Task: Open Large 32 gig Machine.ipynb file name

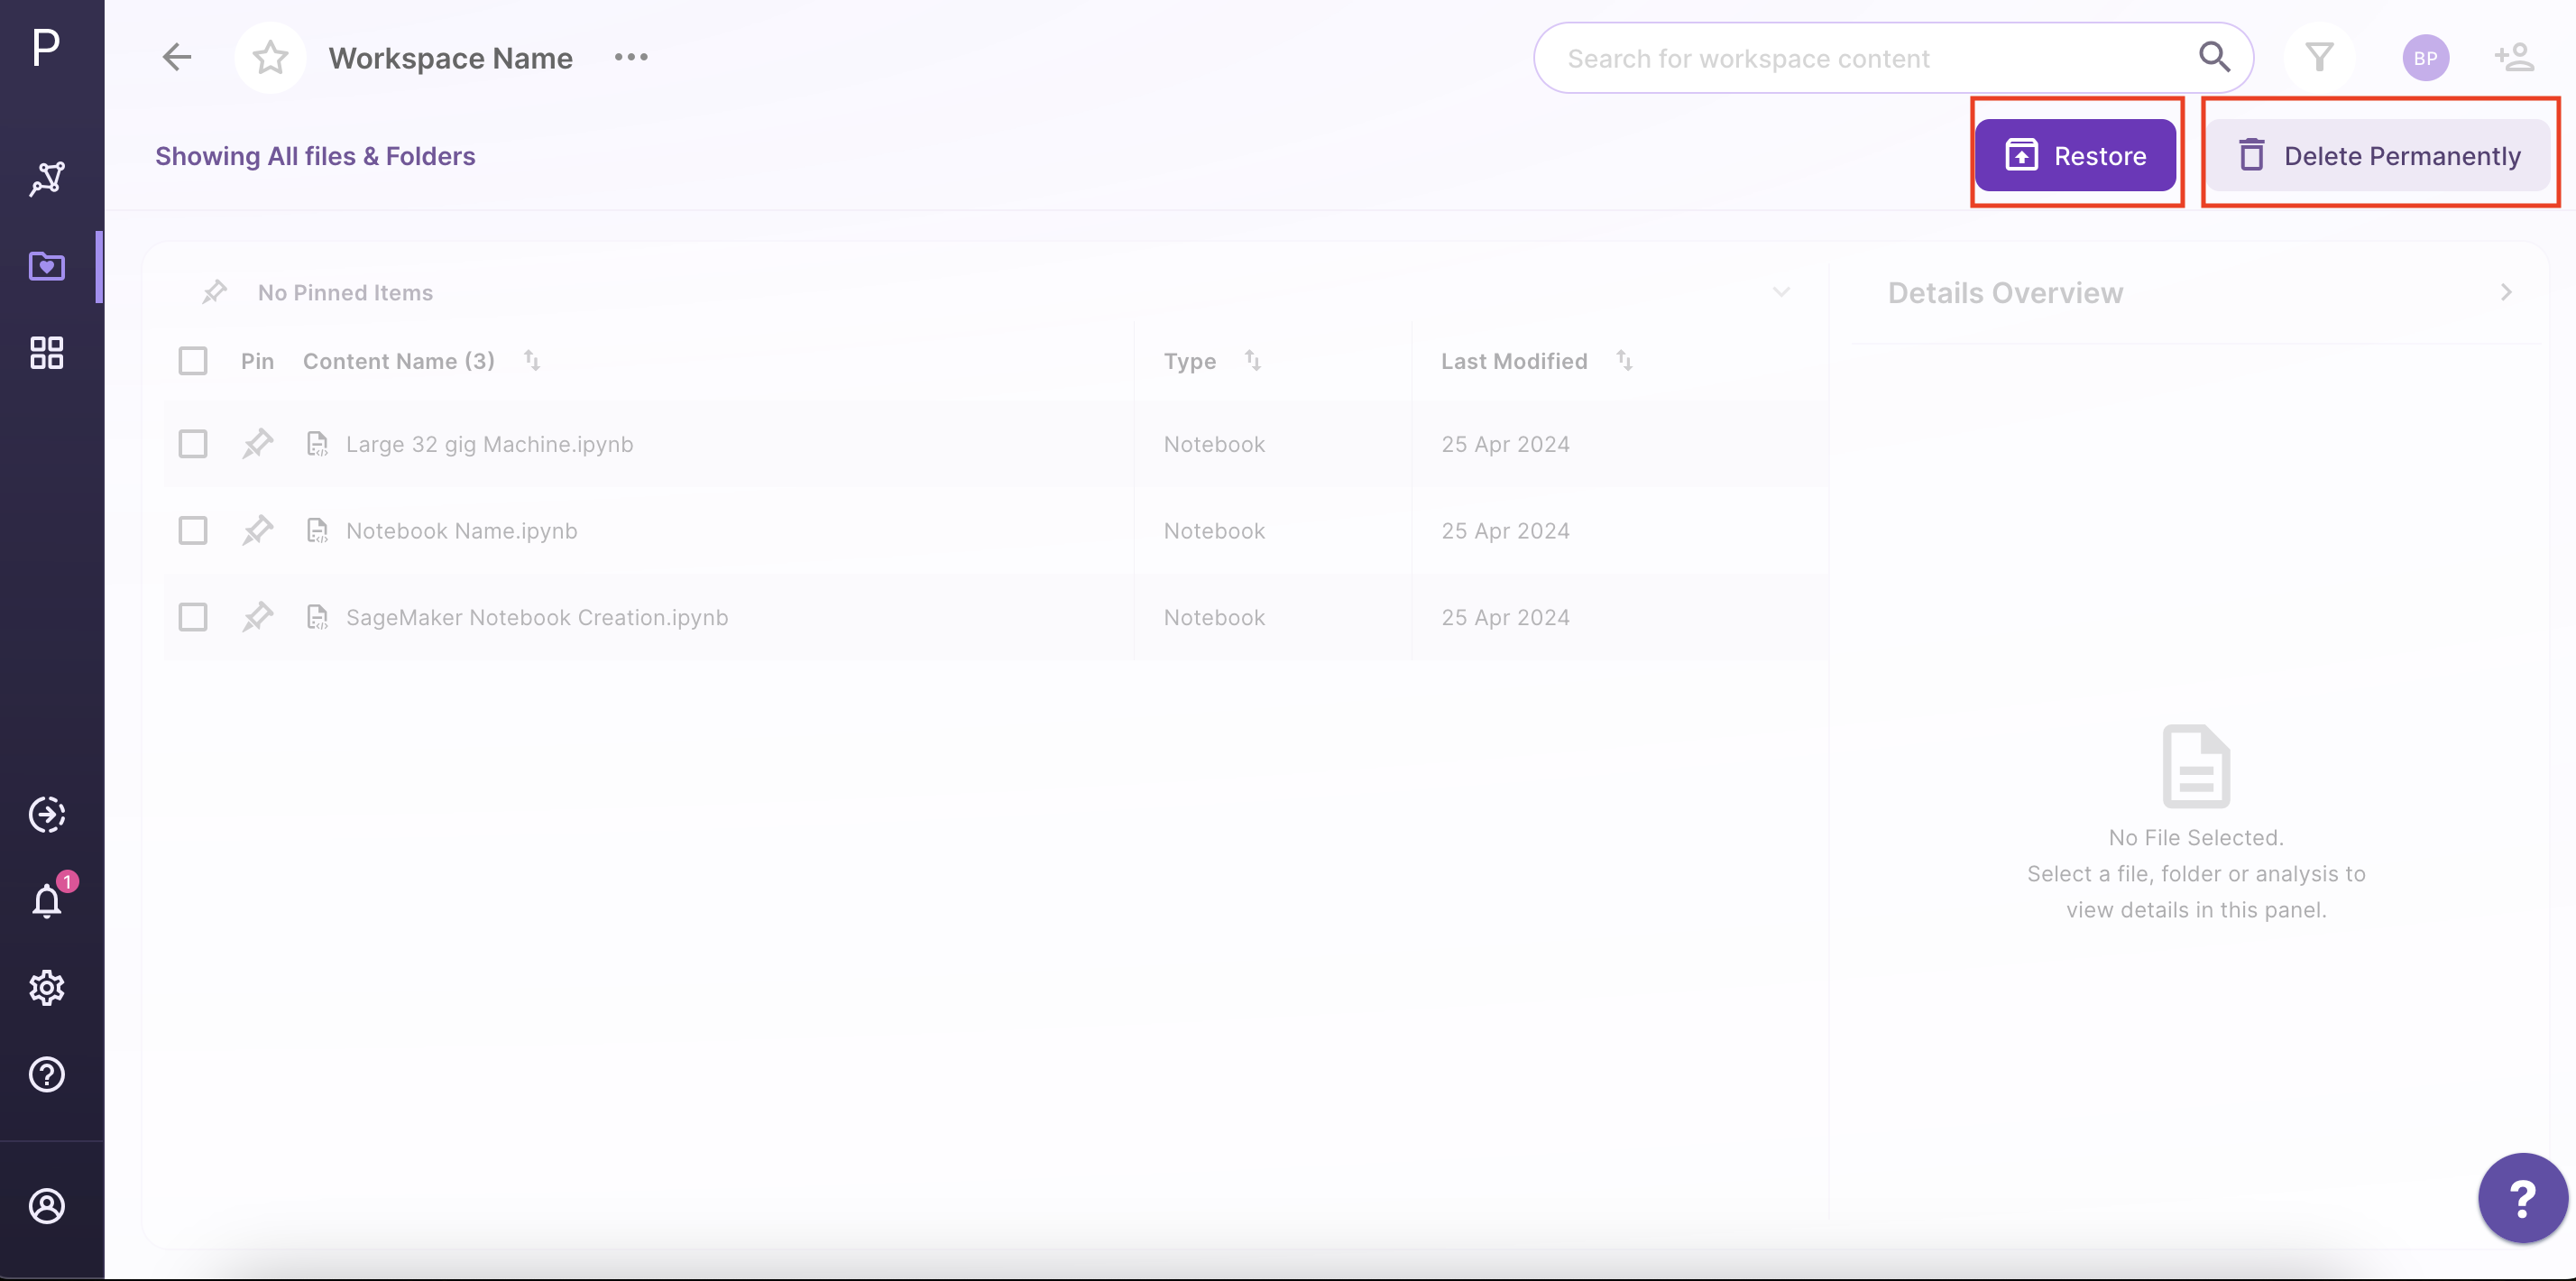Action: click(x=490, y=444)
